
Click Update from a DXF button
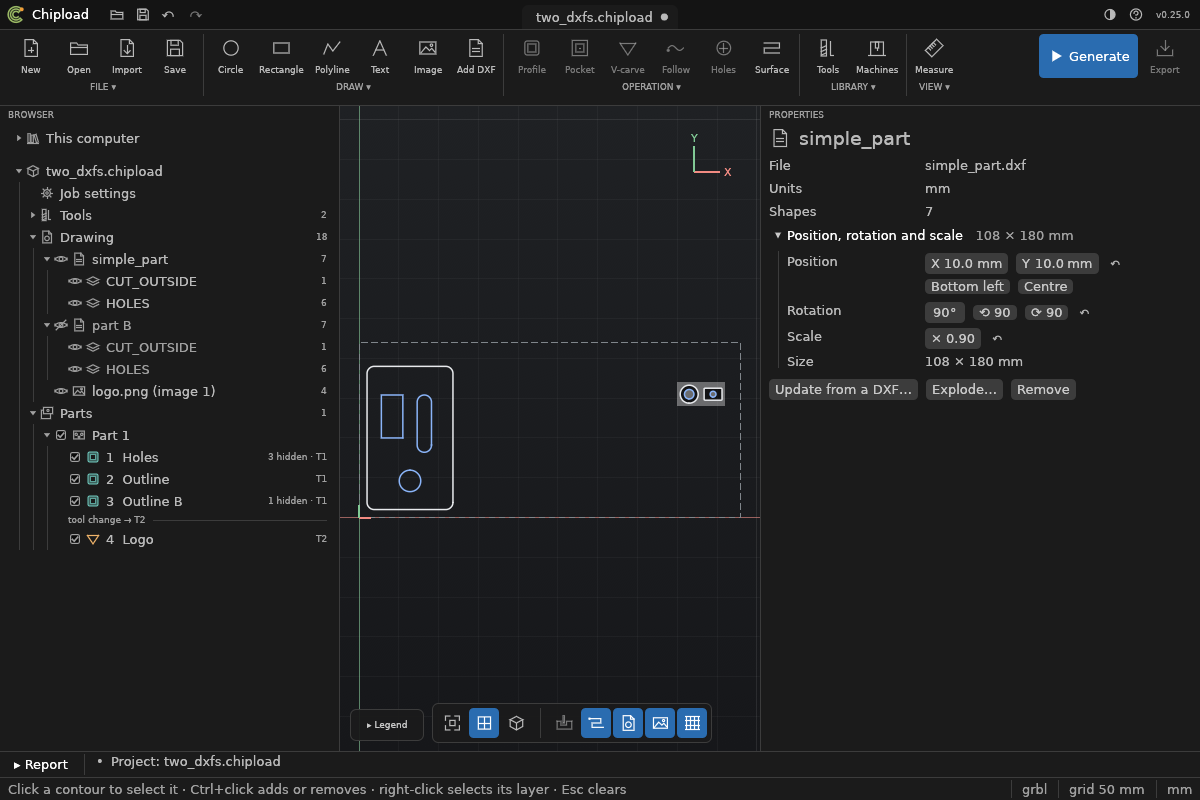(x=843, y=389)
